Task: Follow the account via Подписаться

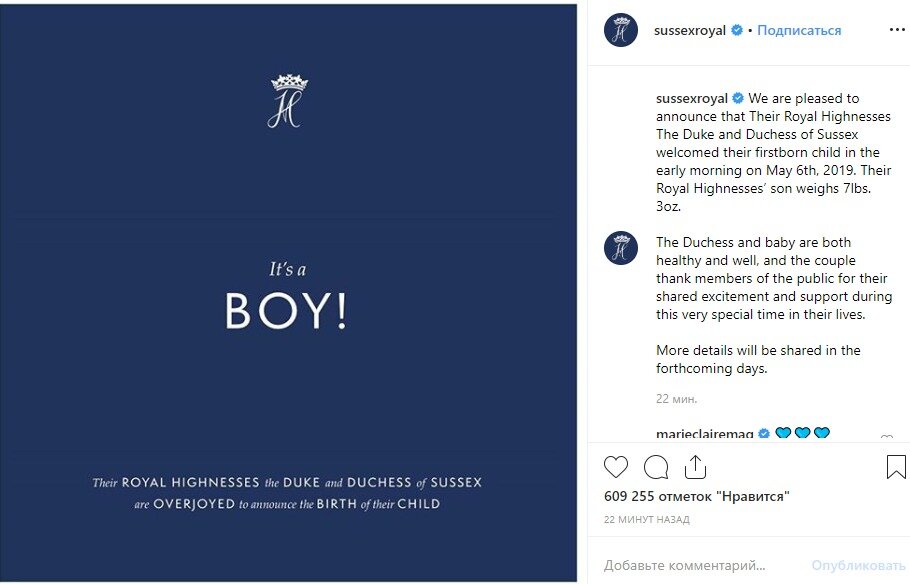Action: click(x=799, y=31)
